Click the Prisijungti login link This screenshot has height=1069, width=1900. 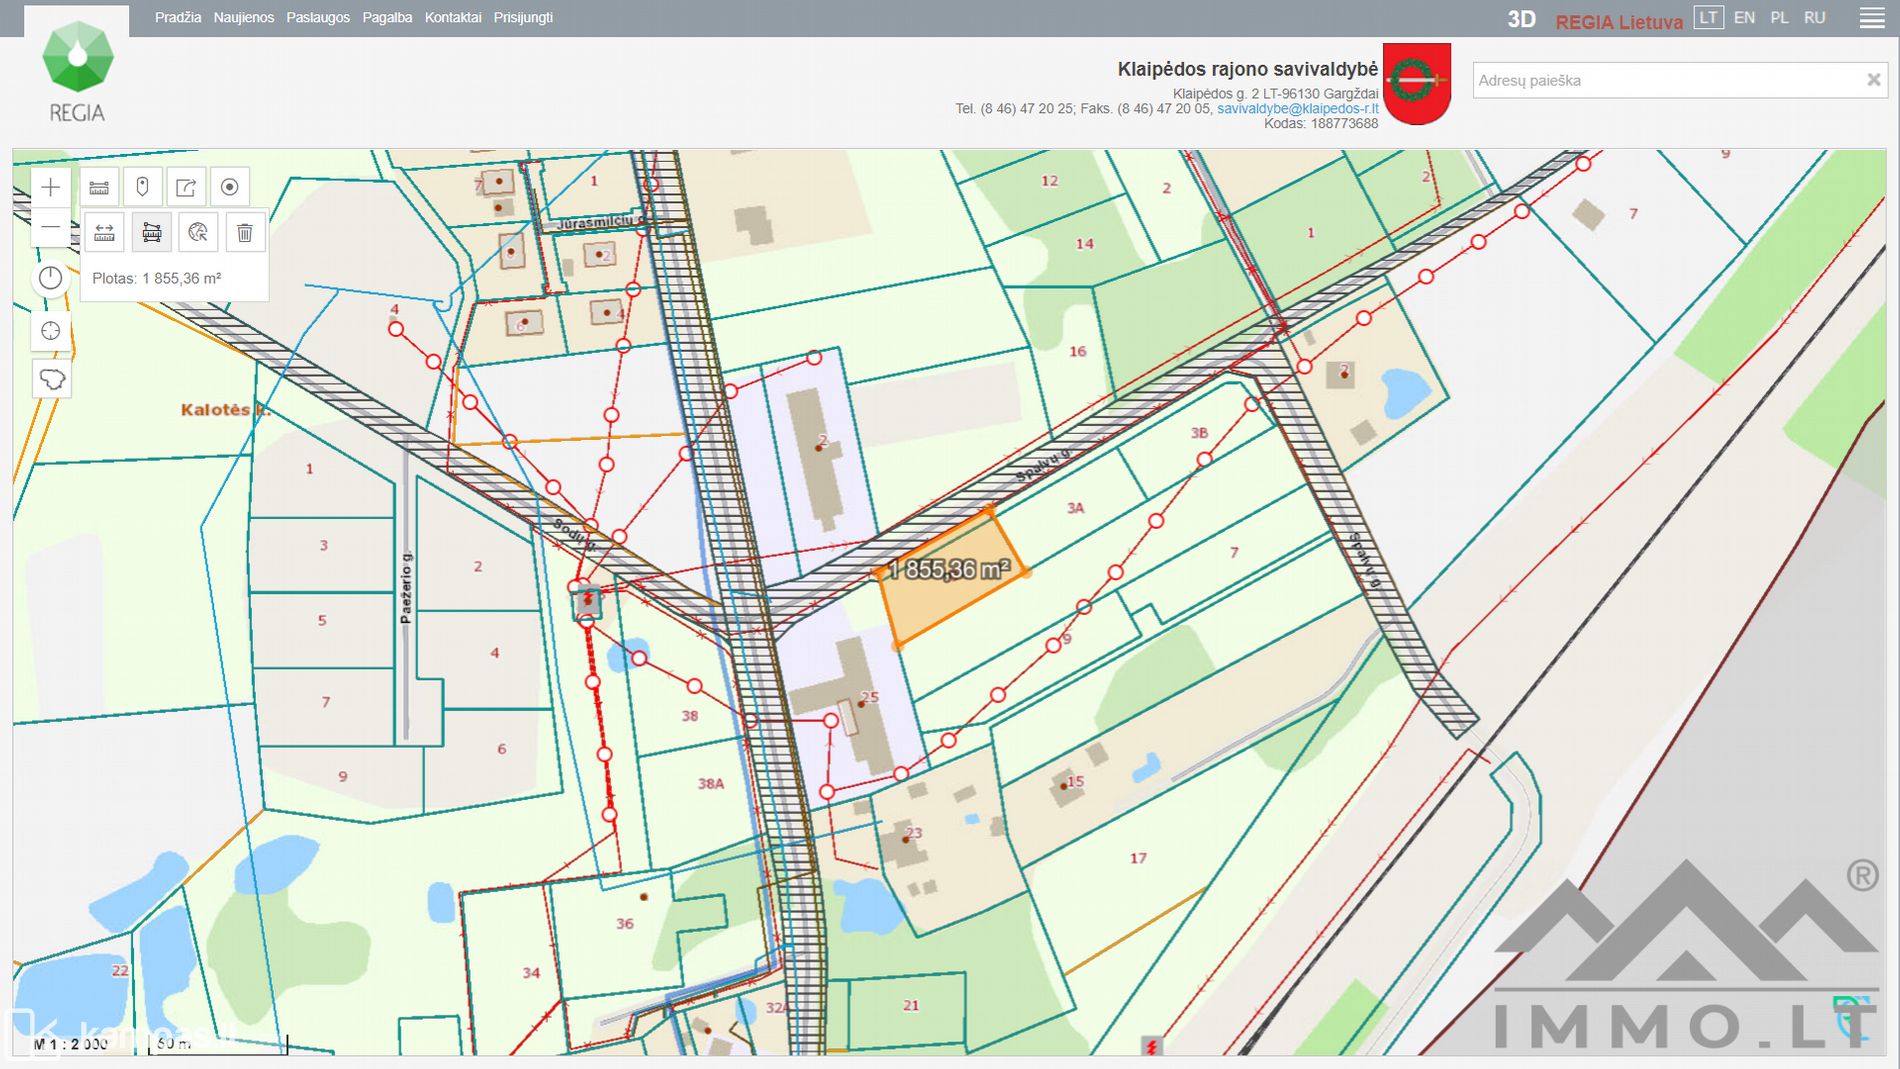click(x=523, y=18)
